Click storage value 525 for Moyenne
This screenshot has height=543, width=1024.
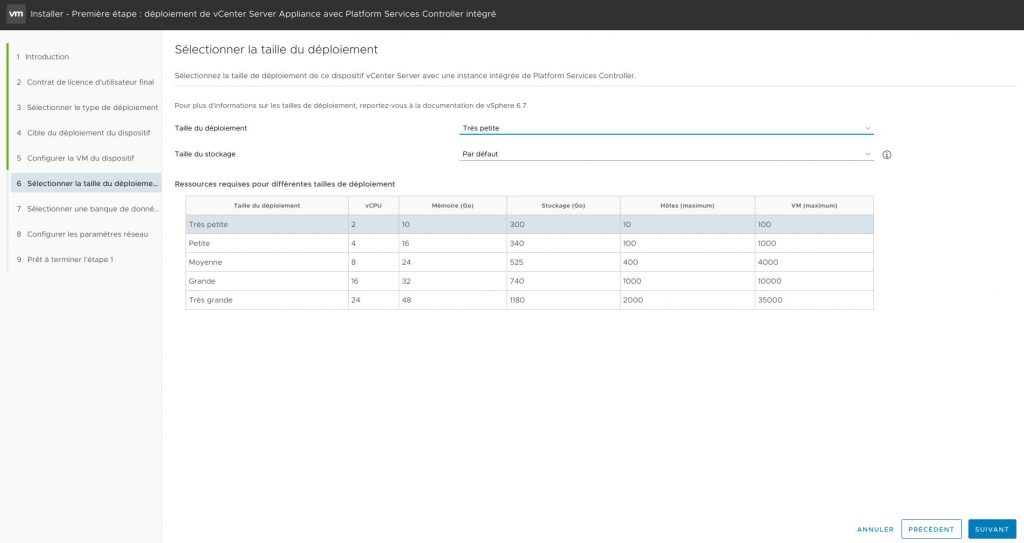(x=517, y=262)
